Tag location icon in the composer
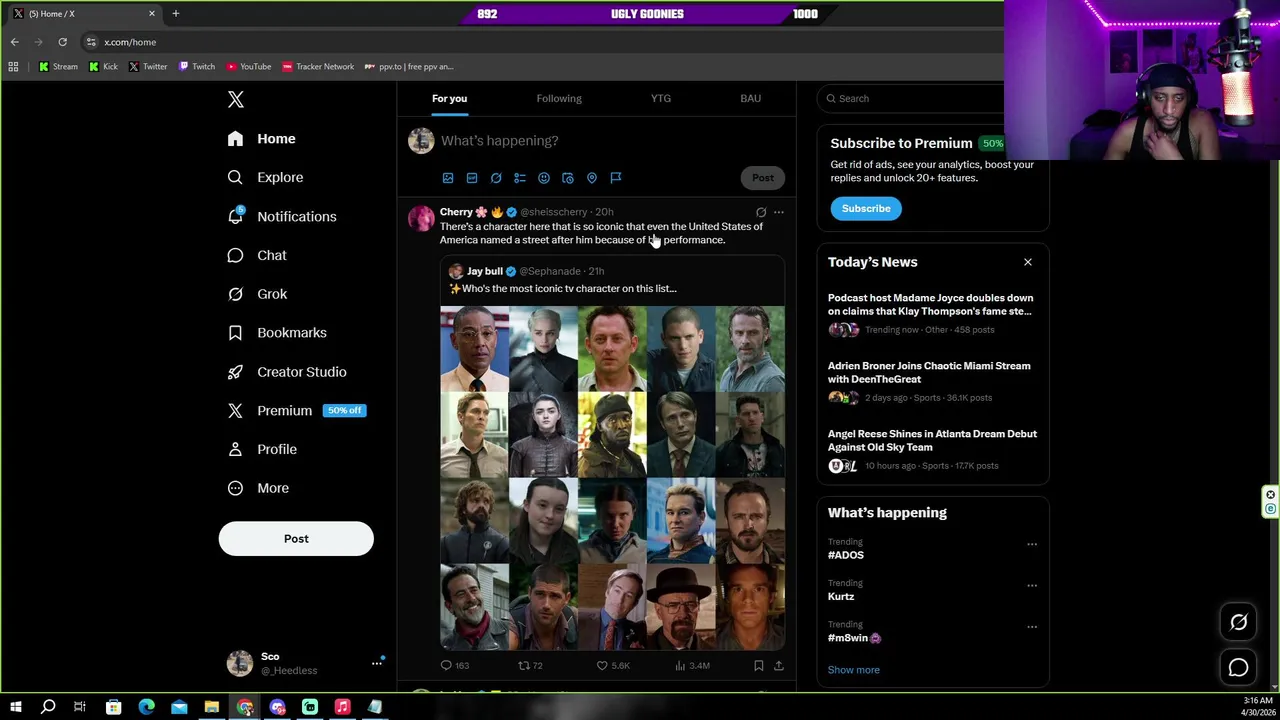This screenshot has height=720, width=1280. (592, 178)
